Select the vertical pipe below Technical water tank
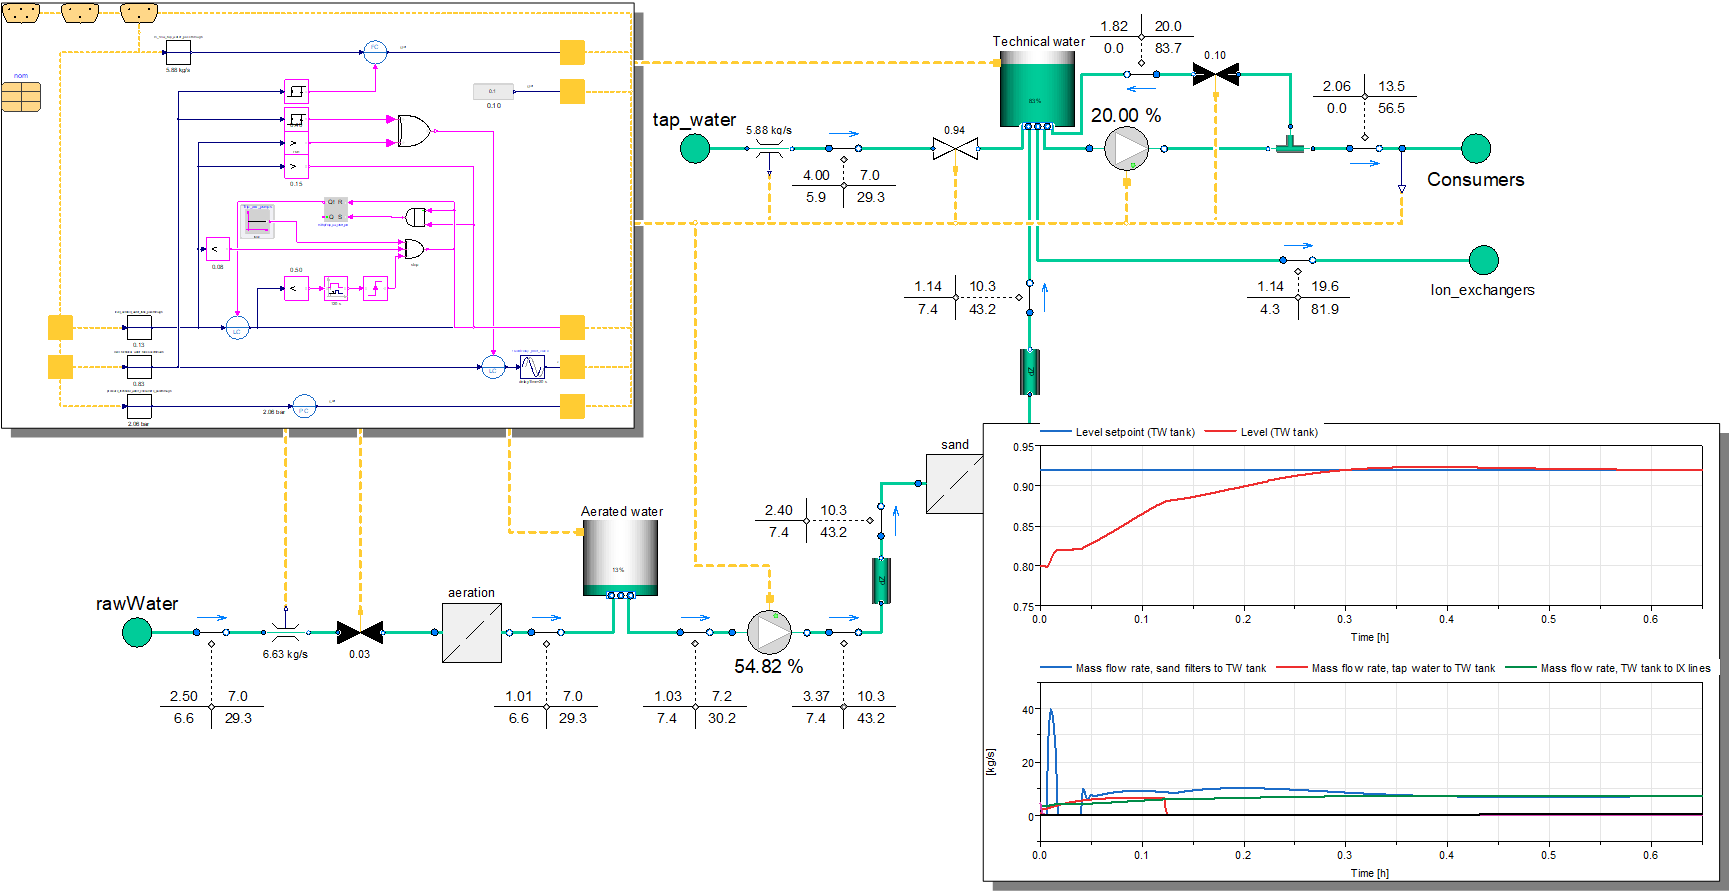This screenshot has width=1730, height=891. click(1029, 371)
